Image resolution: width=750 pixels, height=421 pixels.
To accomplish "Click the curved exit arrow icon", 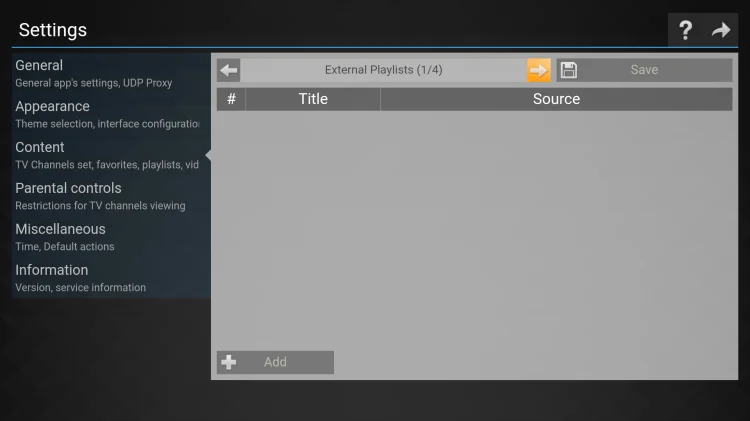I will [x=721, y=30].
